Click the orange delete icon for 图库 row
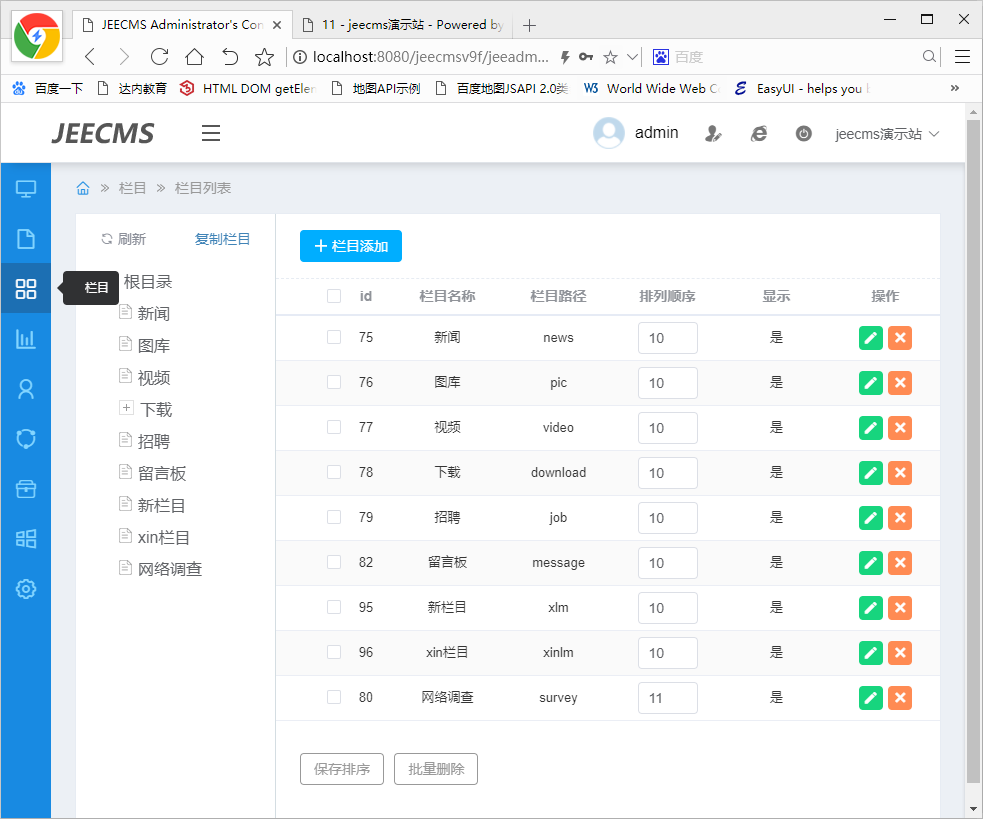Screen dimensions: 983x819 pyautogui.click(x=900, y=383)
